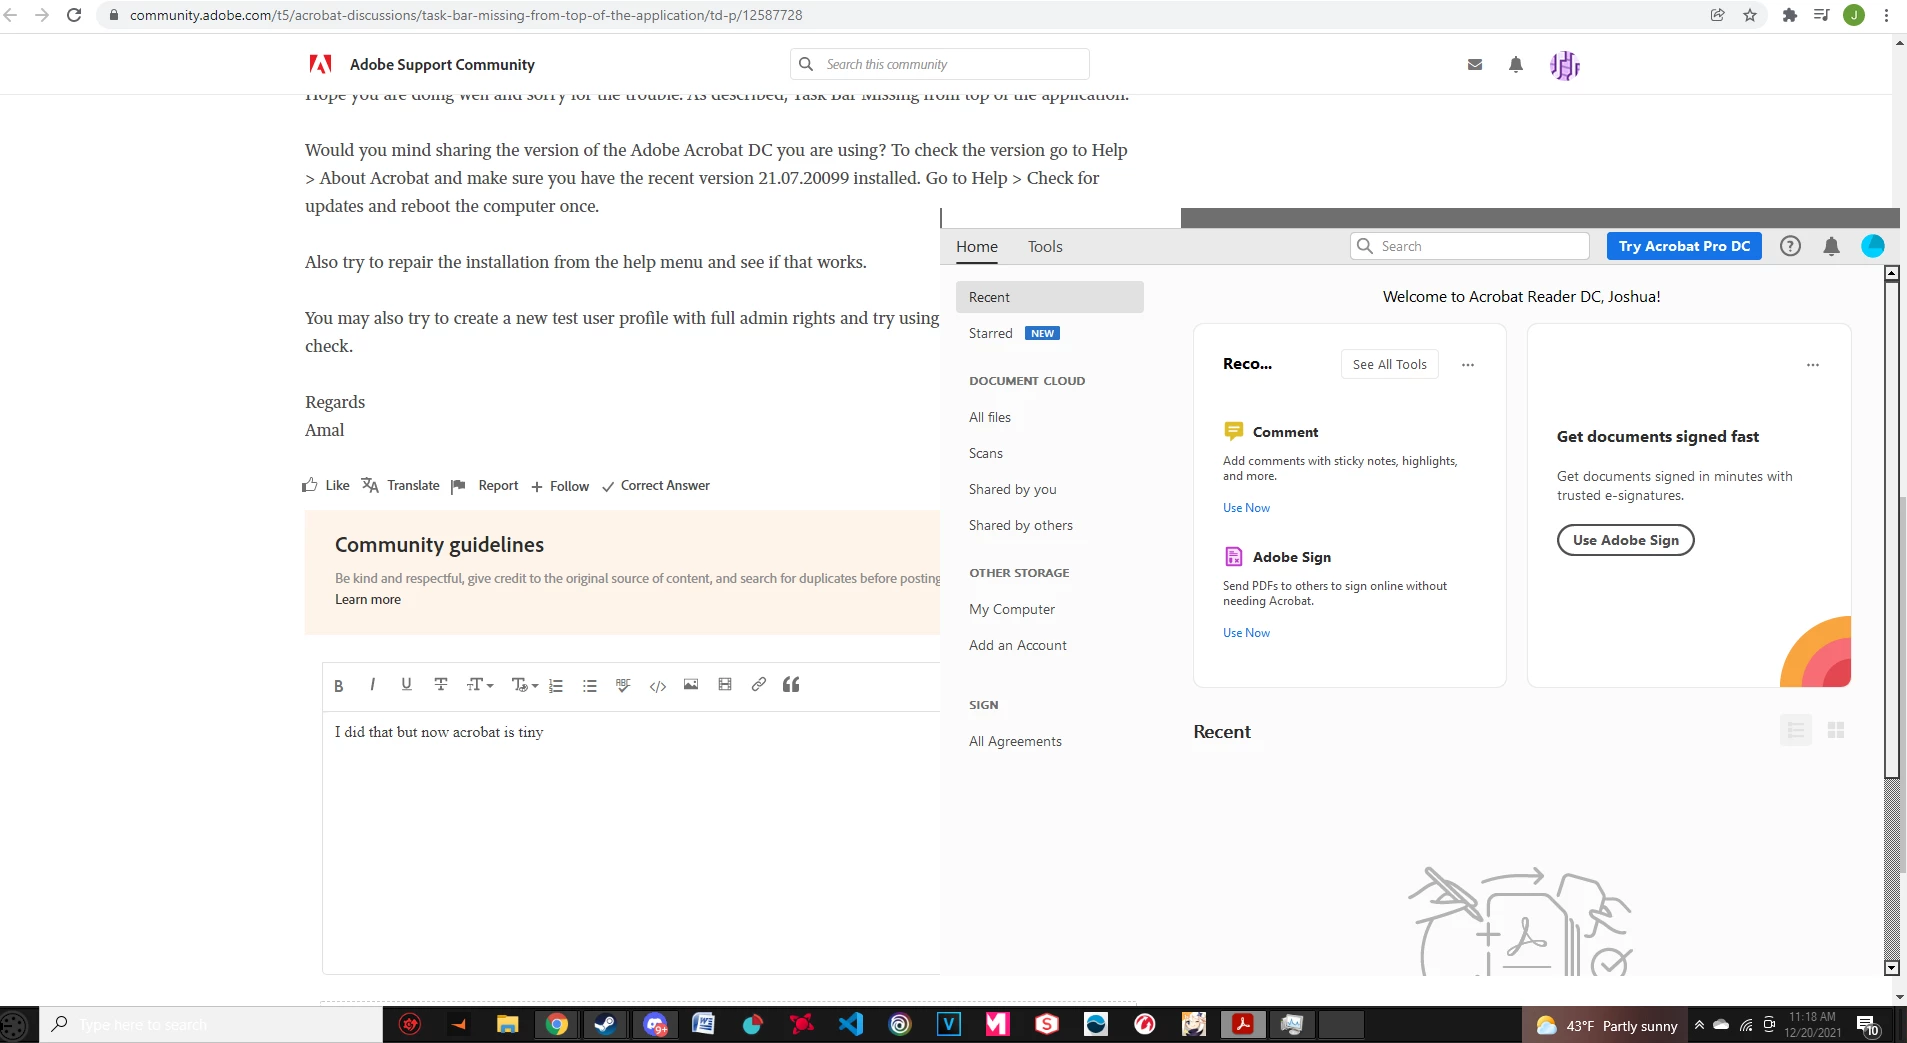
Task: Insert a code sample block
Action: [657, 685]
